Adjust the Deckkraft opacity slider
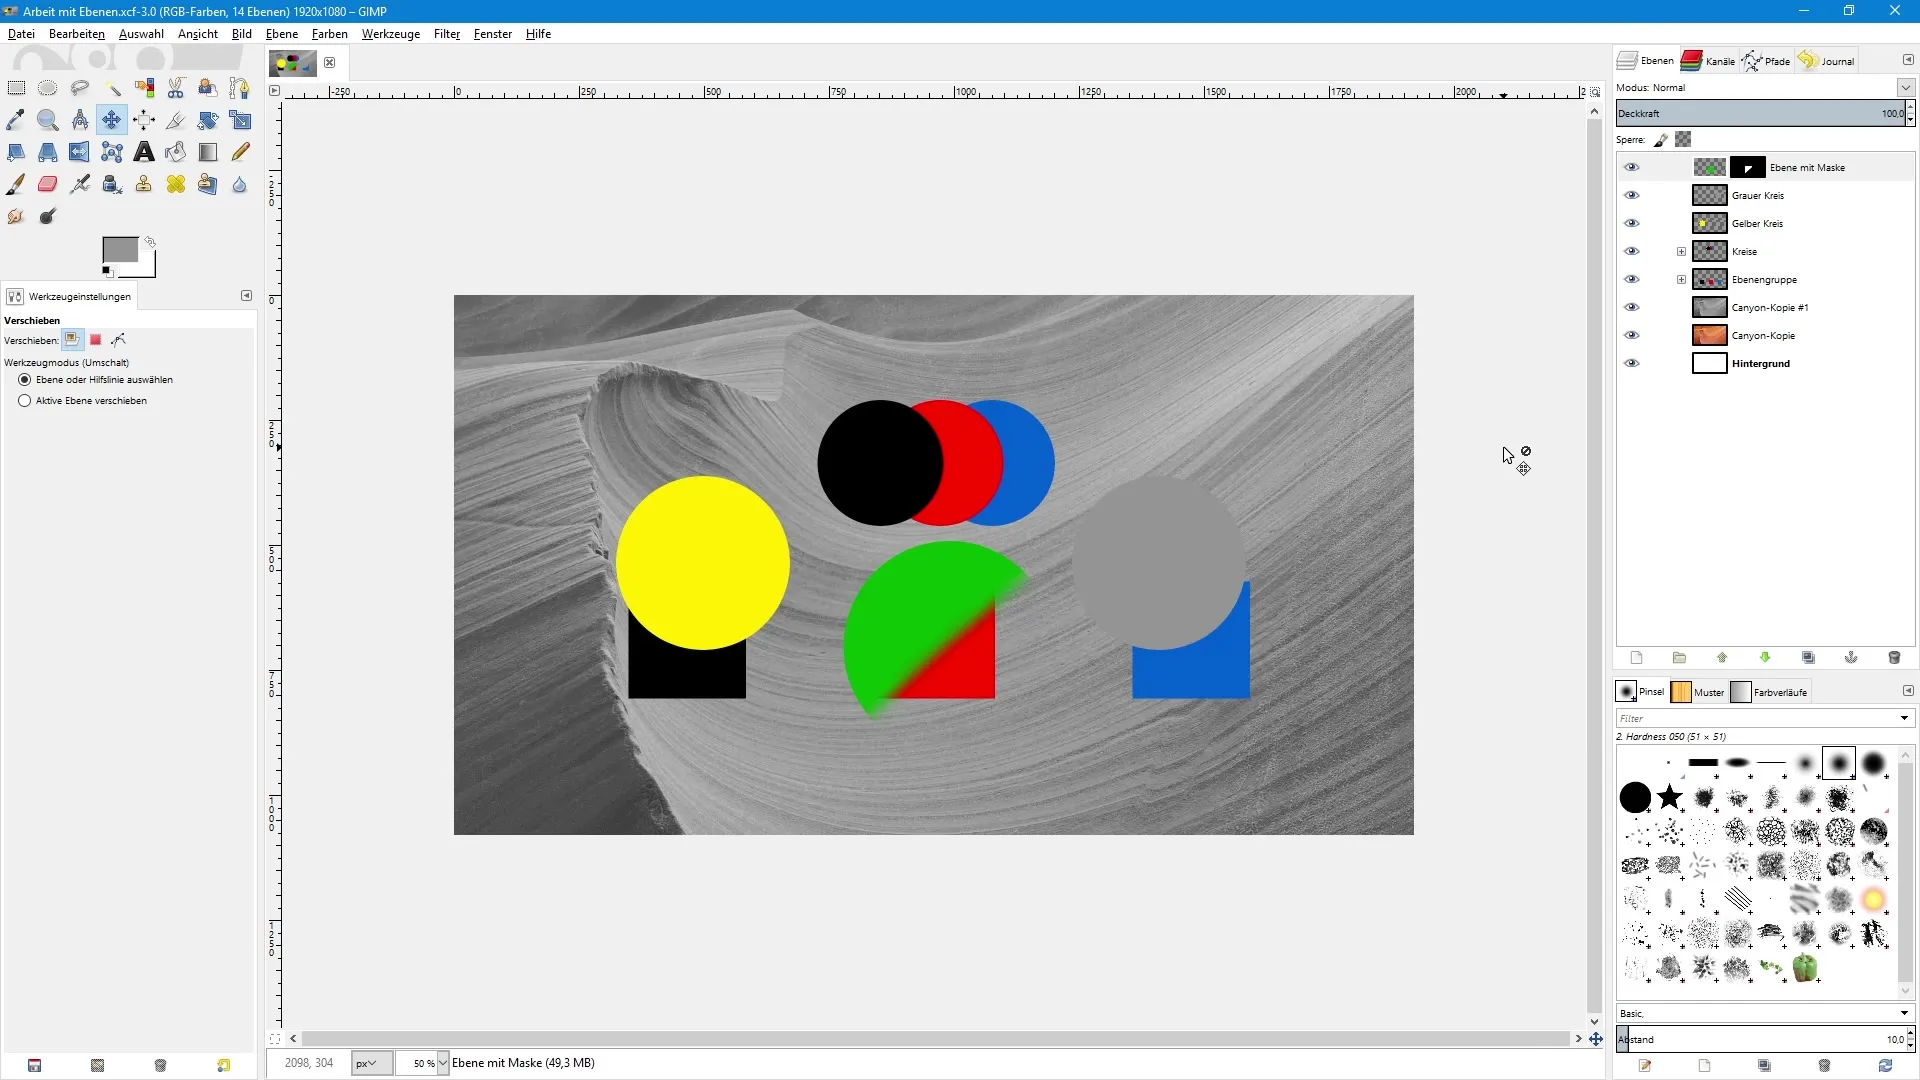The height and width of the screenshot is (1080, 1920). tap(1760, 113)
